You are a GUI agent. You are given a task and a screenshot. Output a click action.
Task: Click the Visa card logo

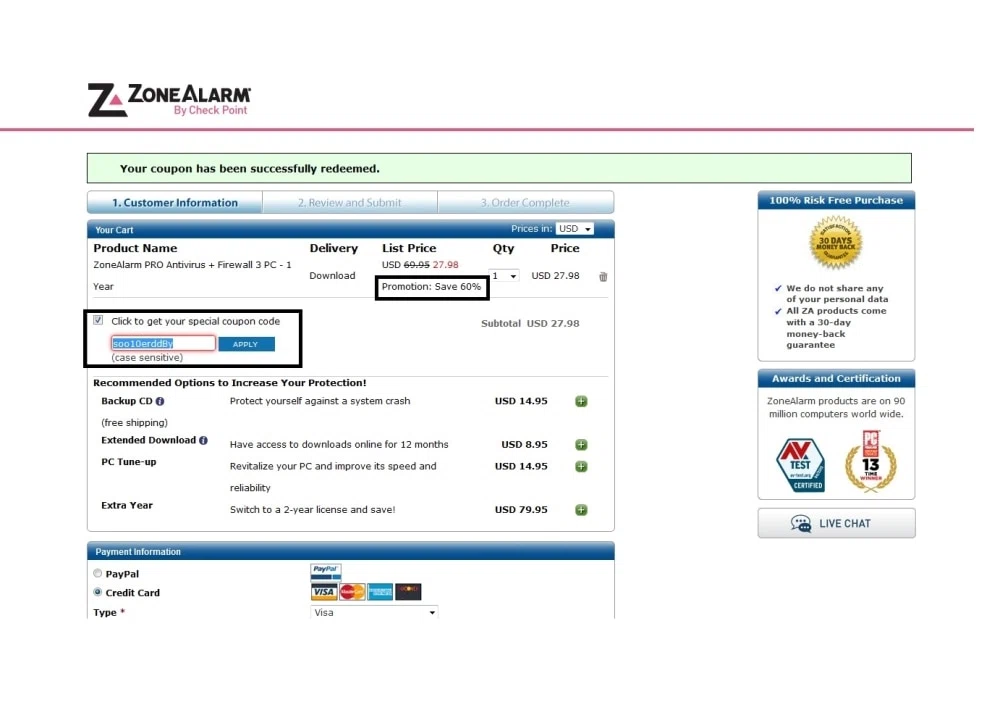click(x=324, y=592)
